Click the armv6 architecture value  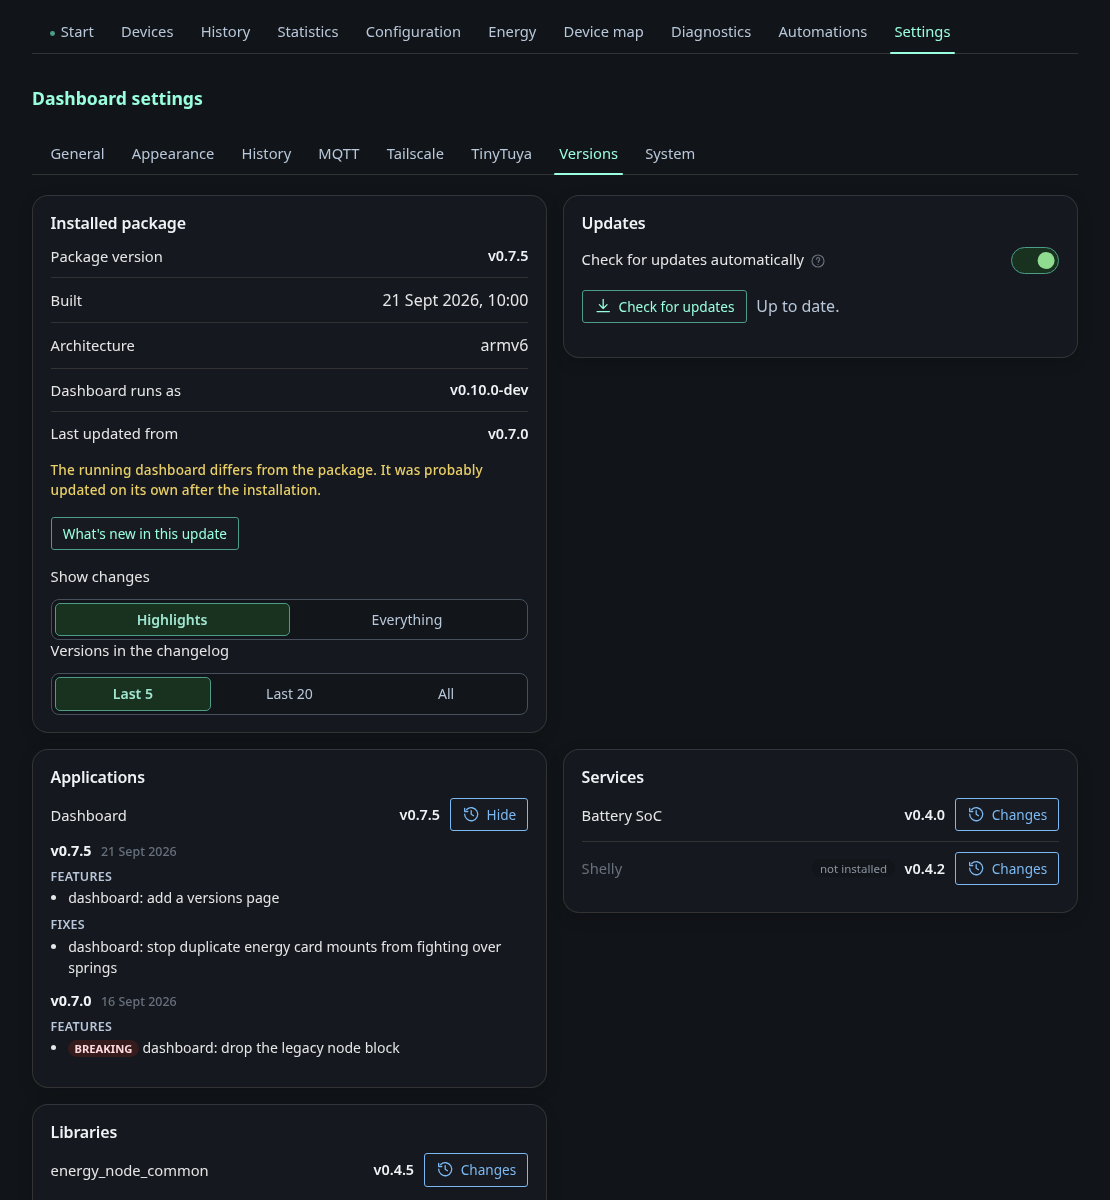504,346
